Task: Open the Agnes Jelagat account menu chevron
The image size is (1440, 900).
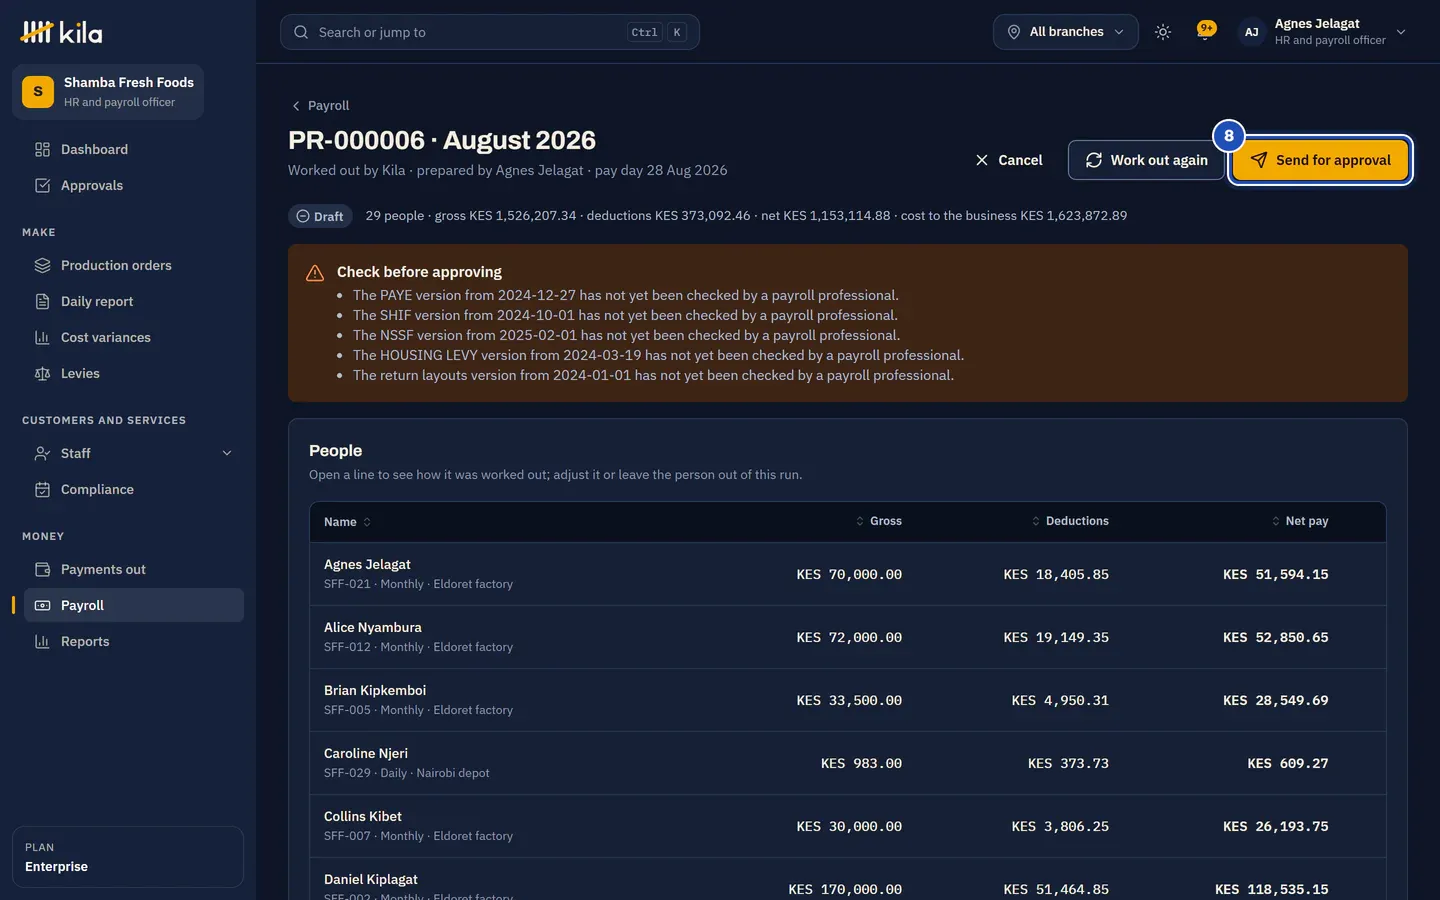Action: [1401, 32]
